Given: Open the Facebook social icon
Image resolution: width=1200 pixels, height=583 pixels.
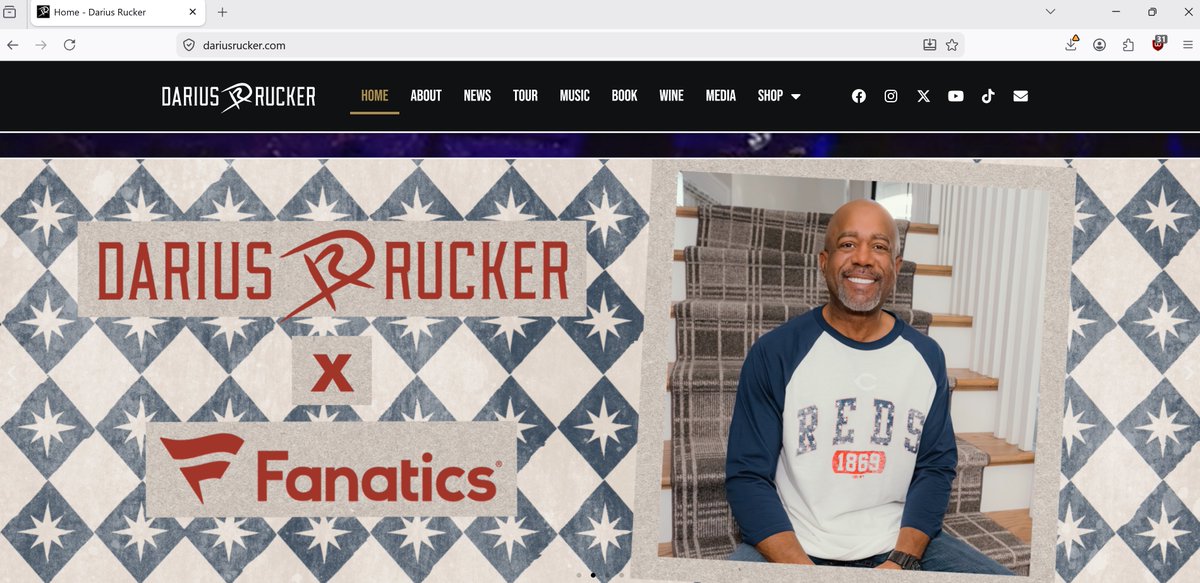Looking at the screenshot, I should point(858,96).
